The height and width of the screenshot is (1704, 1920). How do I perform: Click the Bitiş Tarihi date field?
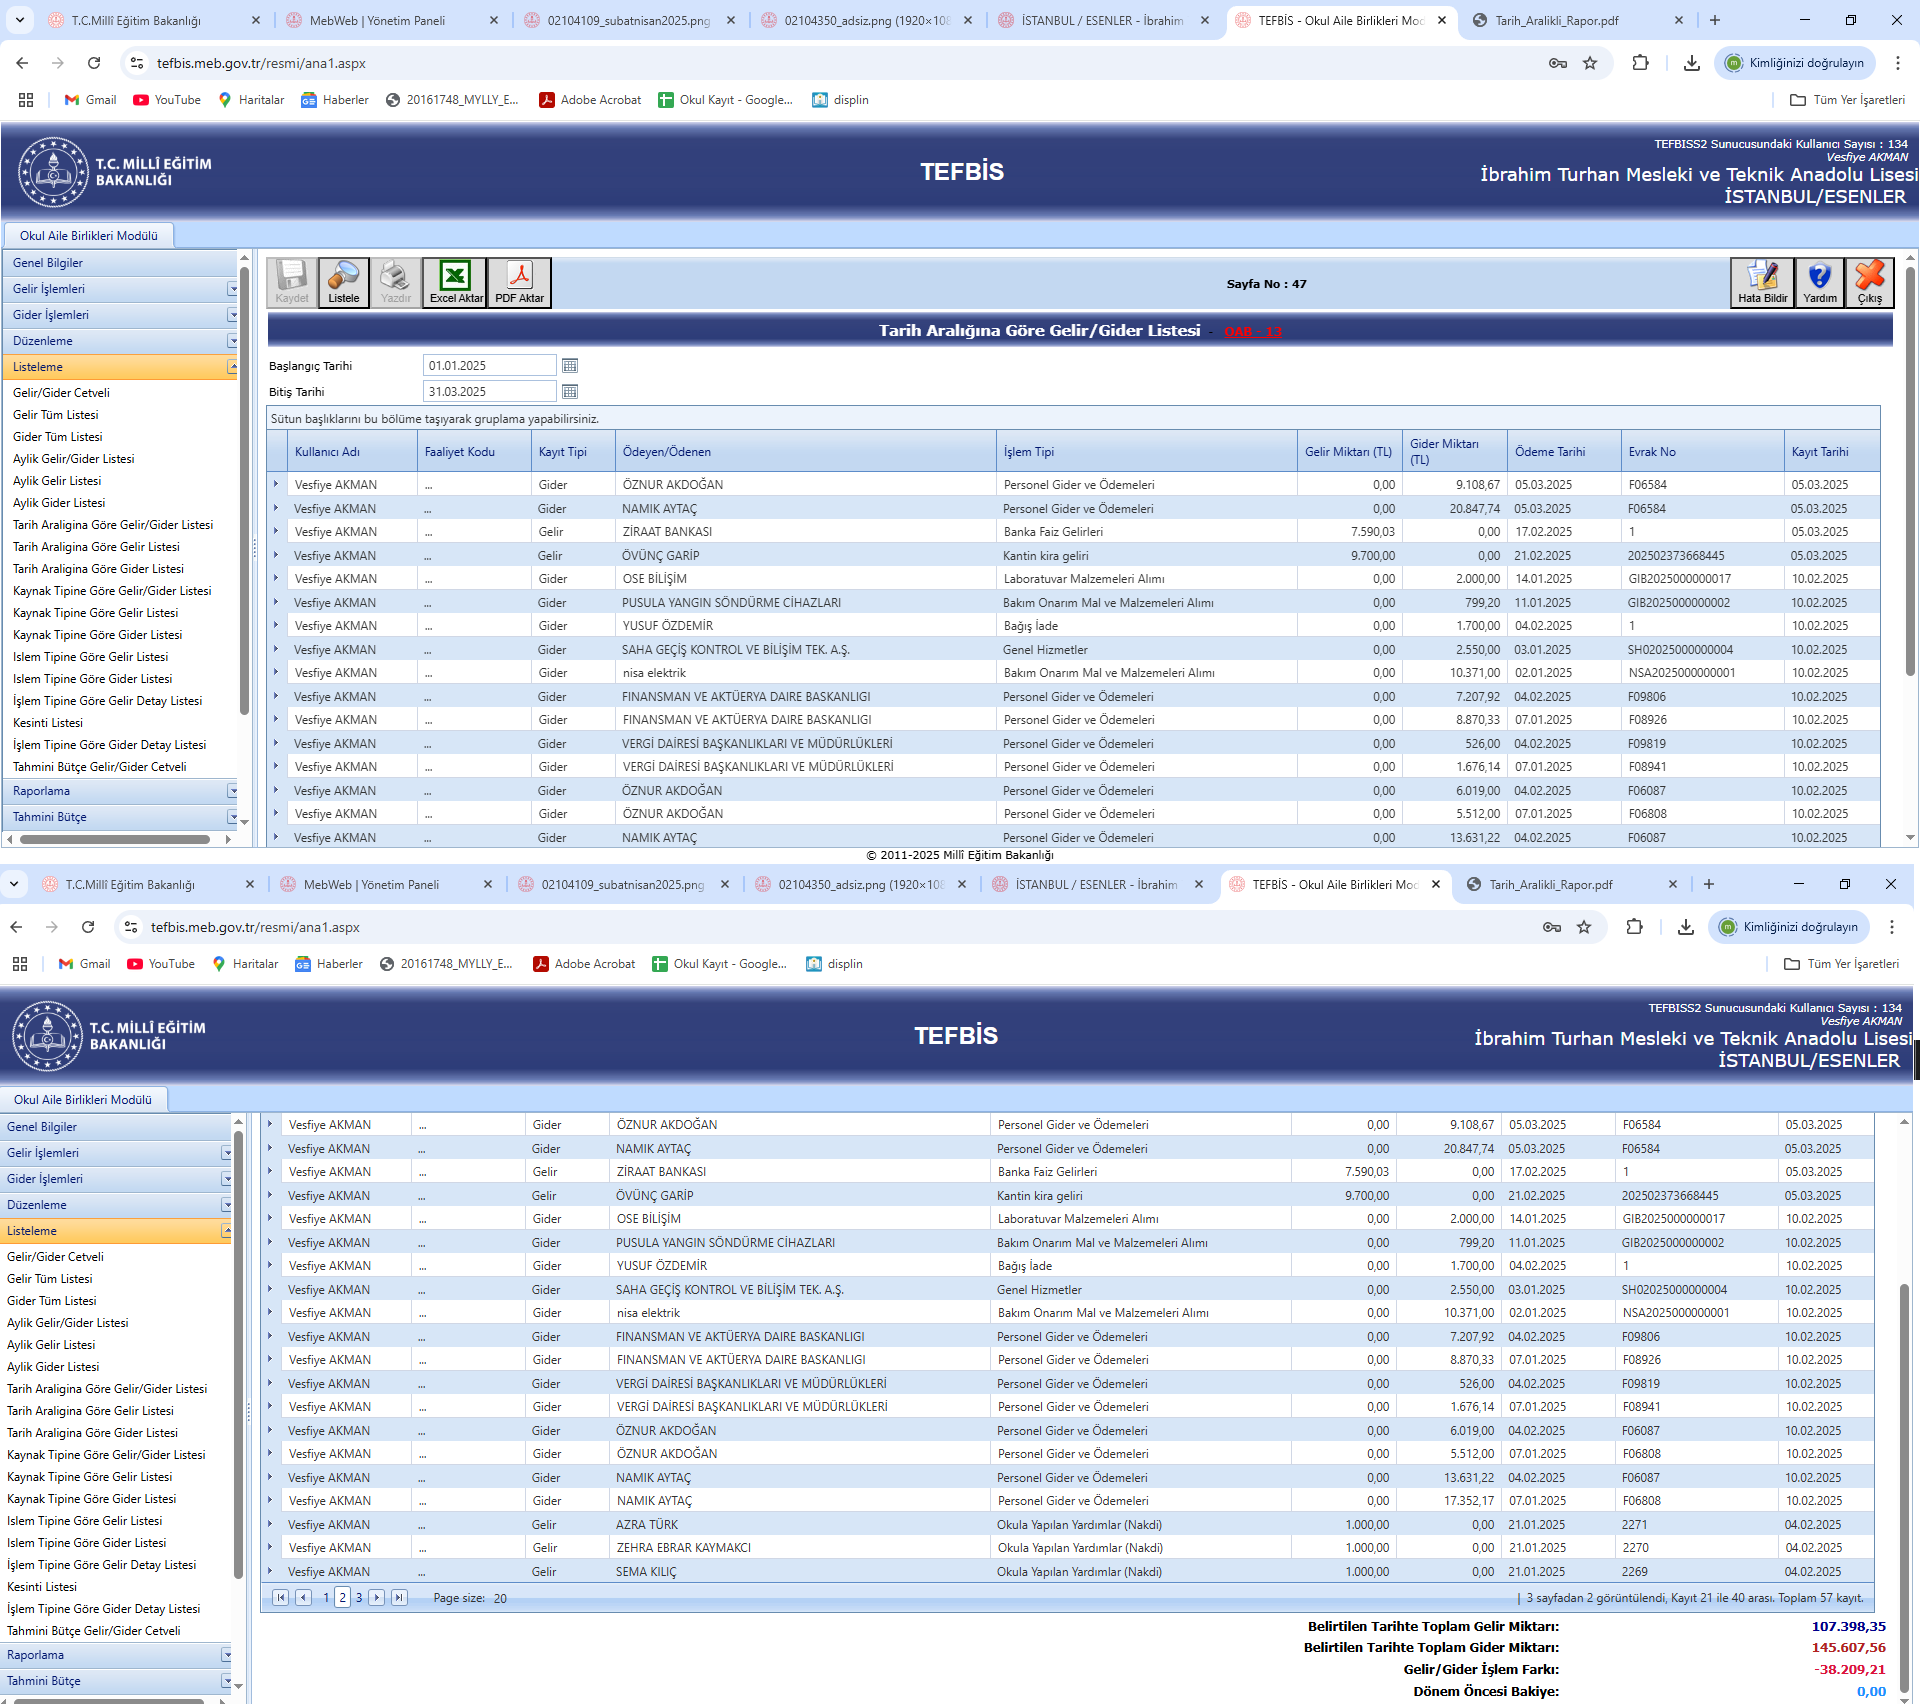tap(488, 392)
